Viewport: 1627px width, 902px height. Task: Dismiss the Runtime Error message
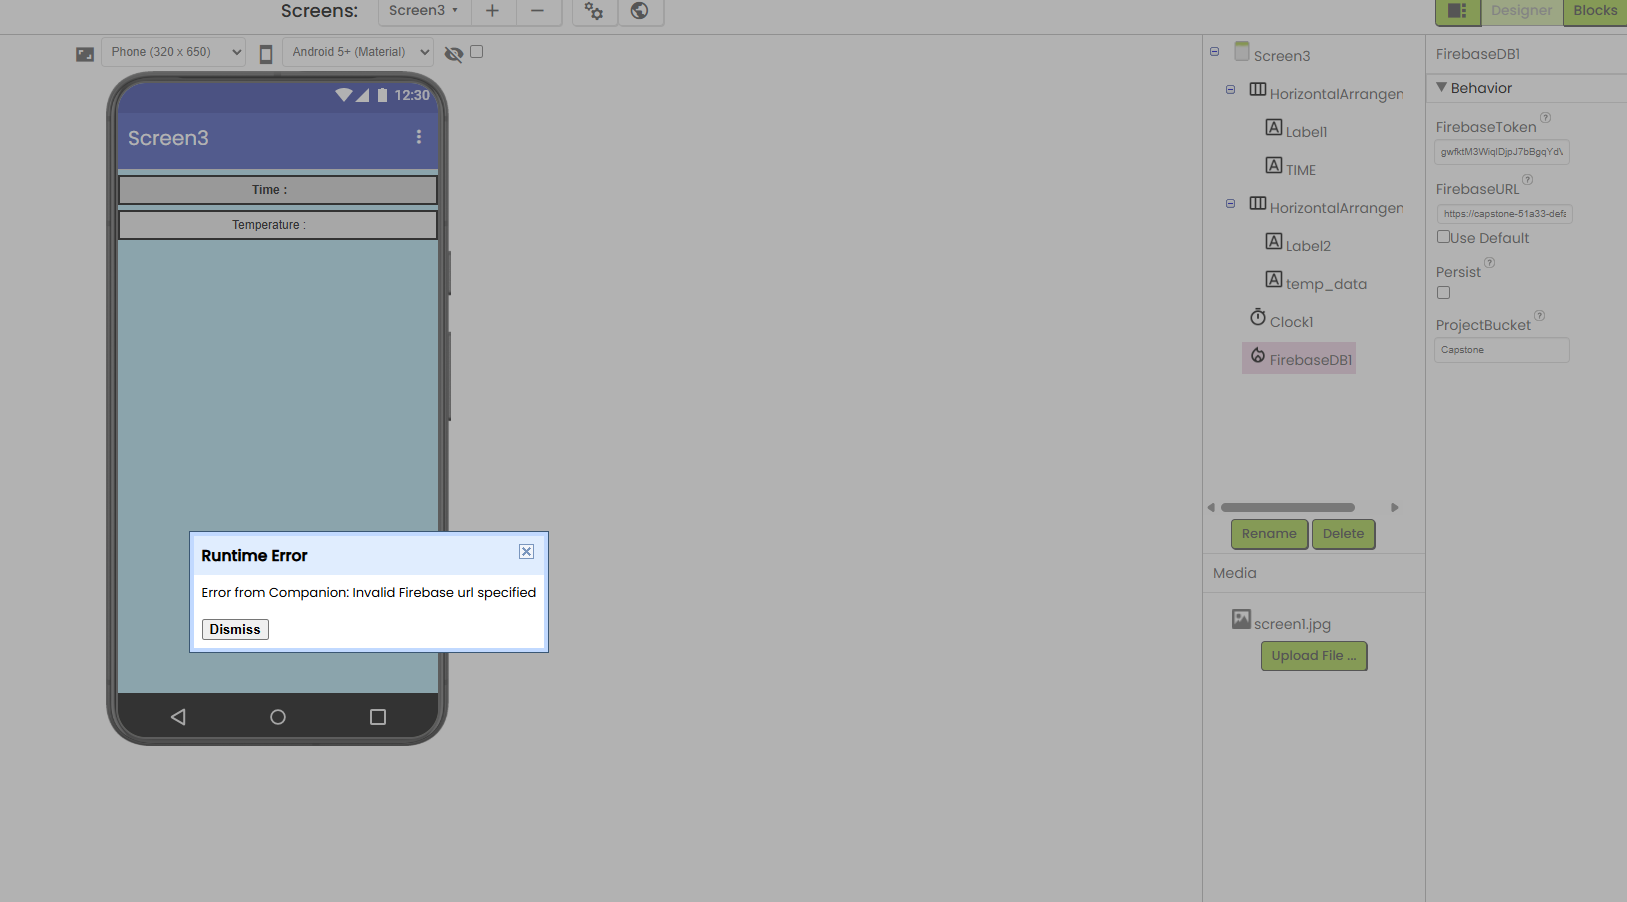click(235, 629)
